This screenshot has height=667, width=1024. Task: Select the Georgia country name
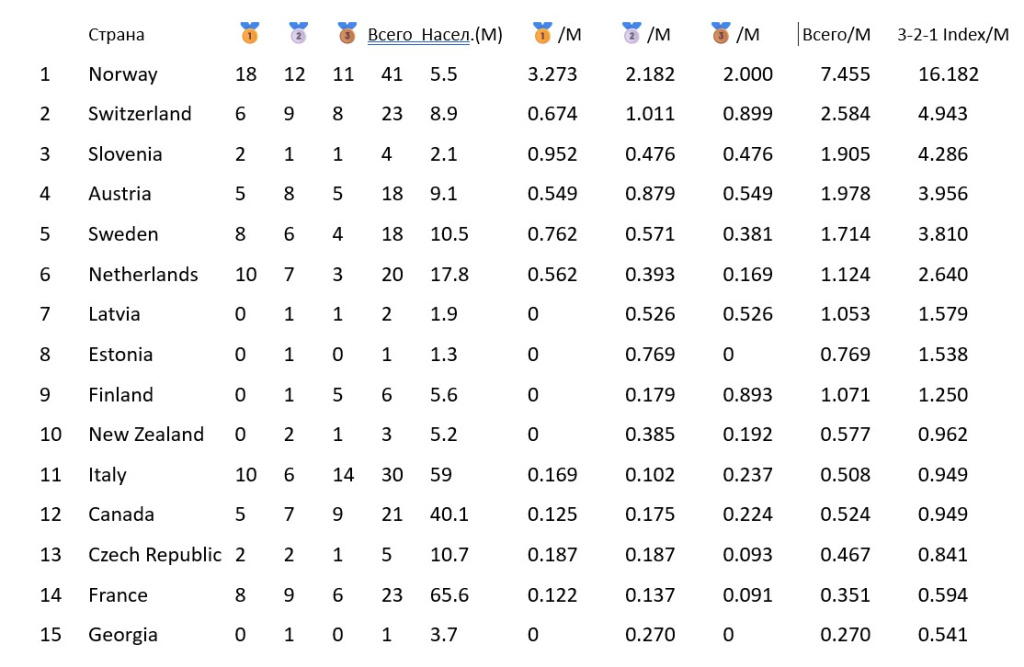click(x=123, y=635)
